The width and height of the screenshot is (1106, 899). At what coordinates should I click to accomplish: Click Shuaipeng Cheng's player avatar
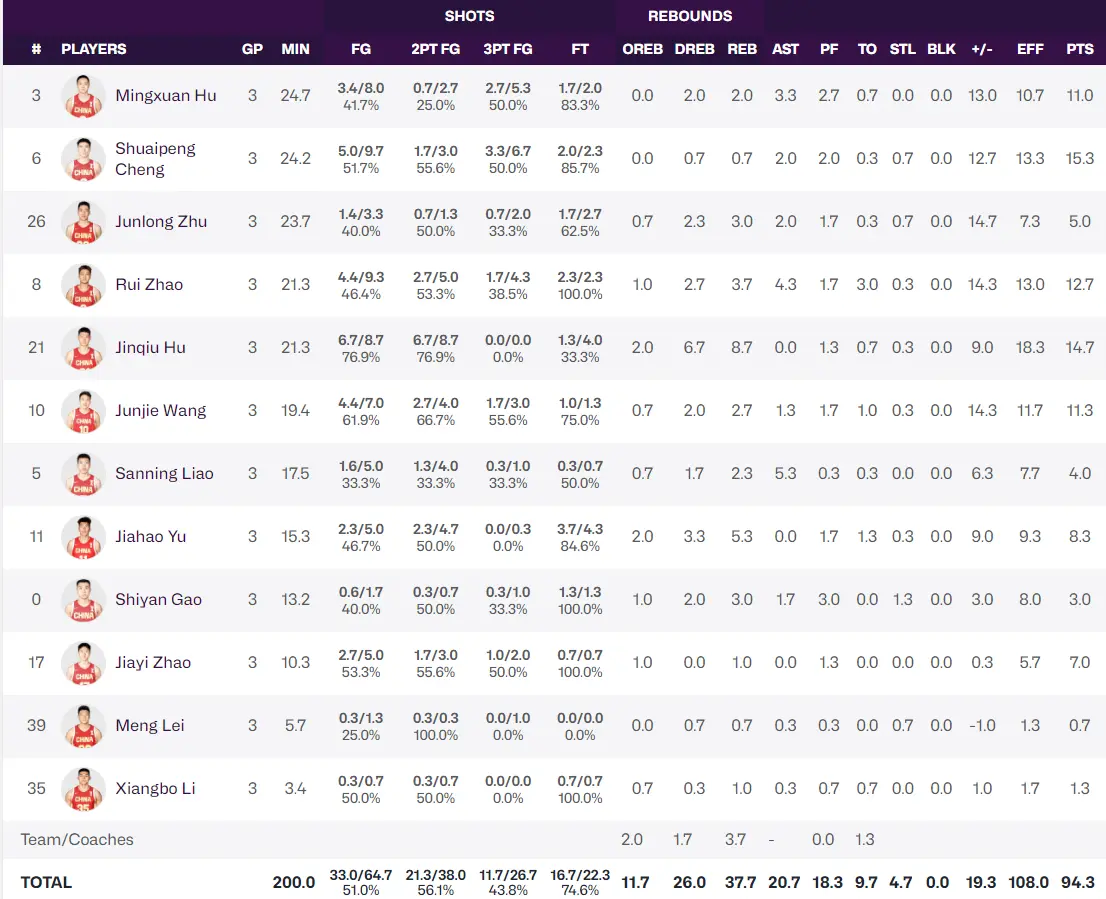83,159
